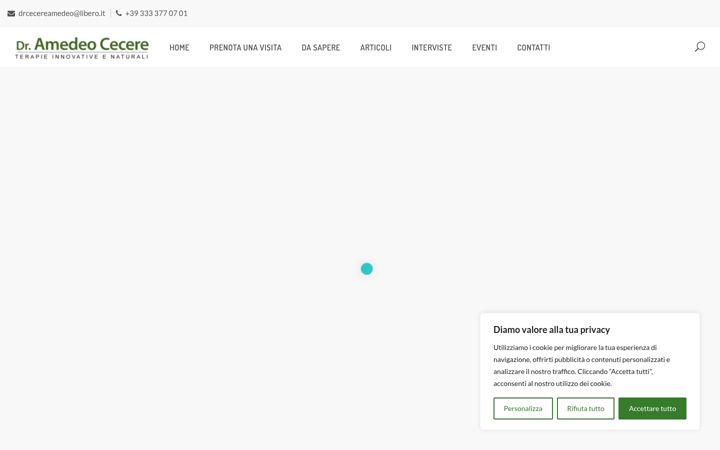Click the phone handset icon

[118, 13]
